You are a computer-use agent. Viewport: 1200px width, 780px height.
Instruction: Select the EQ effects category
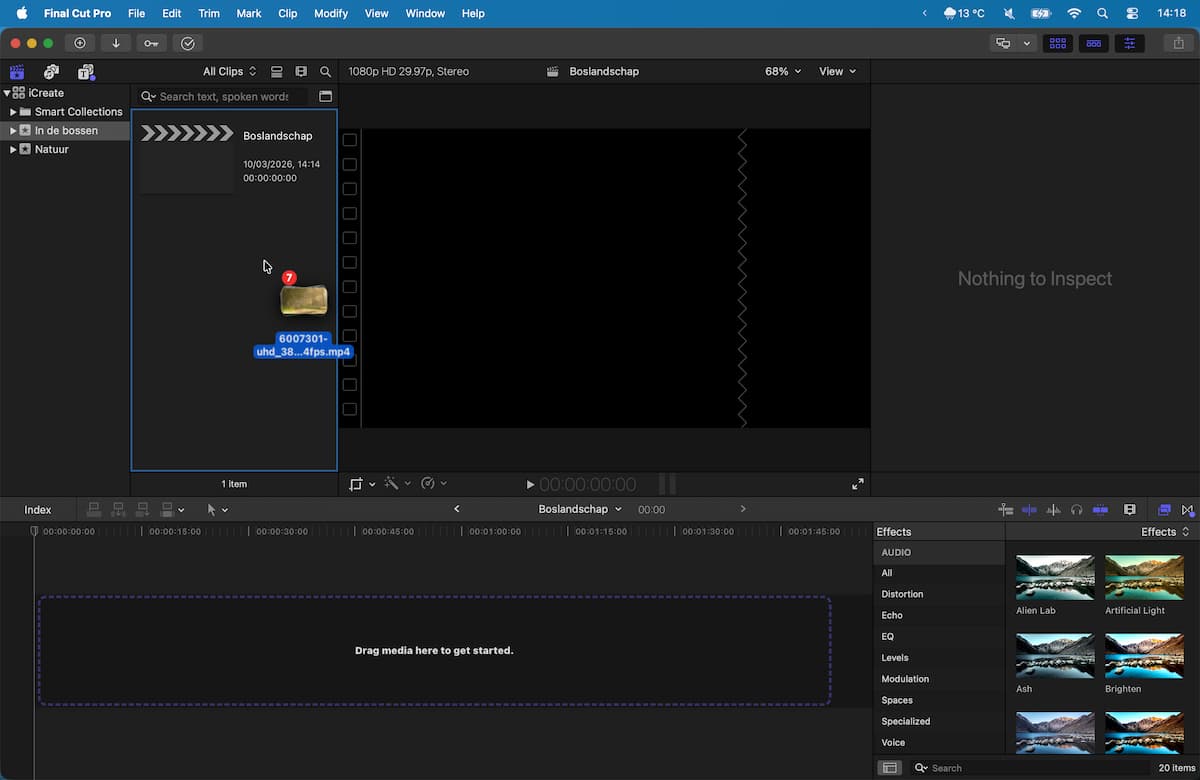888,636
